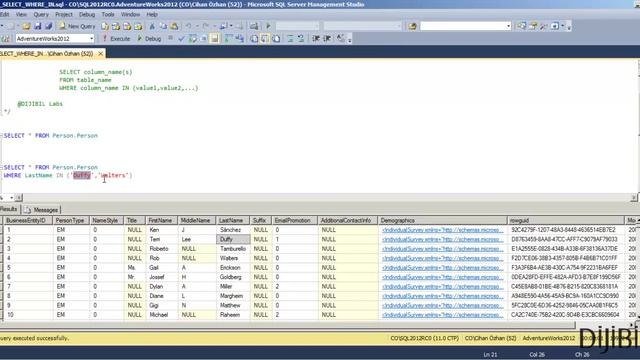Click the Specify Values for Template Parameters icon
640x360 pixels.
point(340,38)
